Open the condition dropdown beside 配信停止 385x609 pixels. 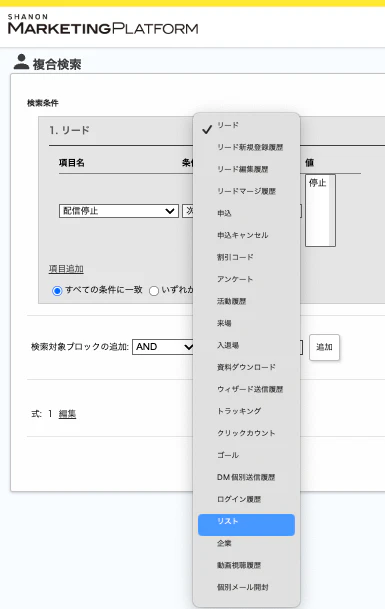pos(187,211)
